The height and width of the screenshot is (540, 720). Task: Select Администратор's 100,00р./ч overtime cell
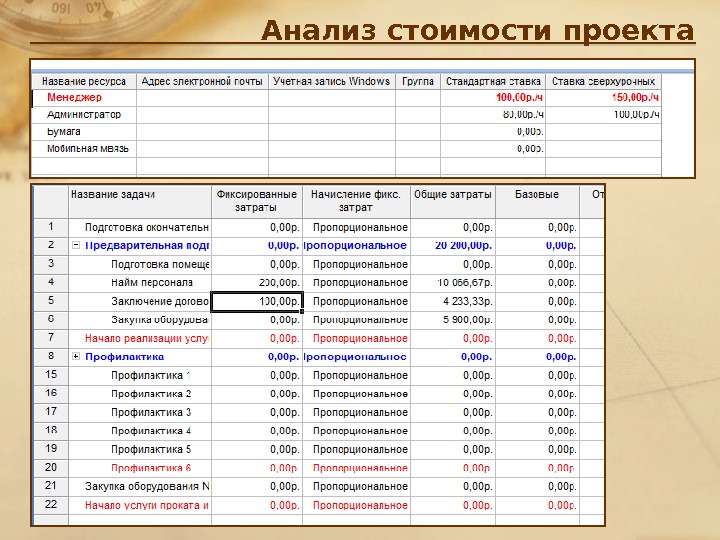coord(603,114)
